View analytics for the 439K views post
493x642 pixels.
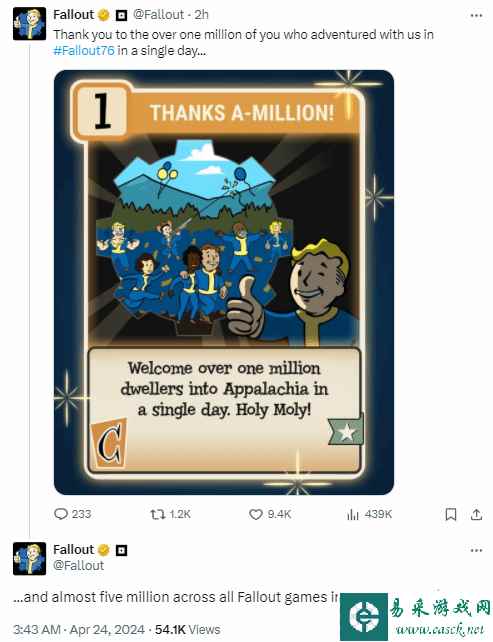click(x=369, y=514)
